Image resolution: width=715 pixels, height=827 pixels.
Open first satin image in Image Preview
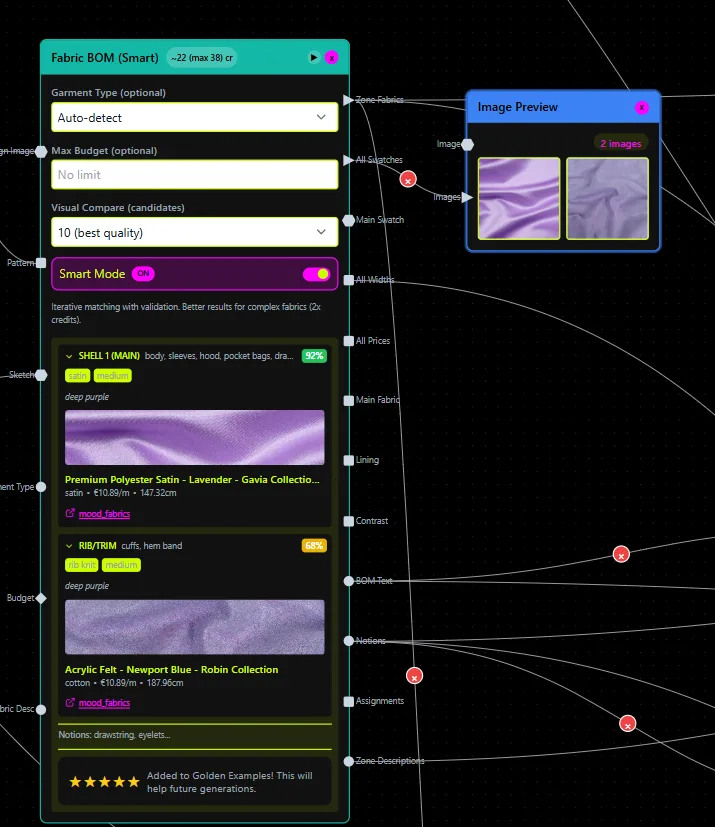[519, 198]
